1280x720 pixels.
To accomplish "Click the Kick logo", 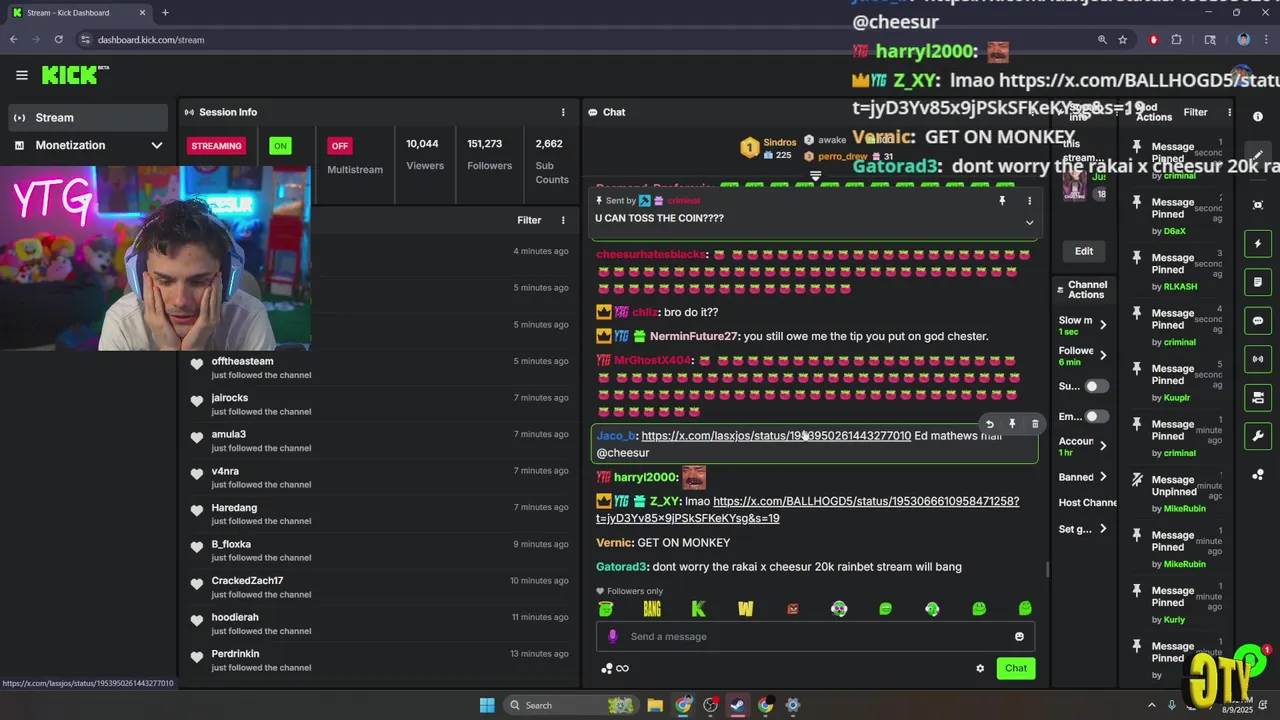I will 75,75.
